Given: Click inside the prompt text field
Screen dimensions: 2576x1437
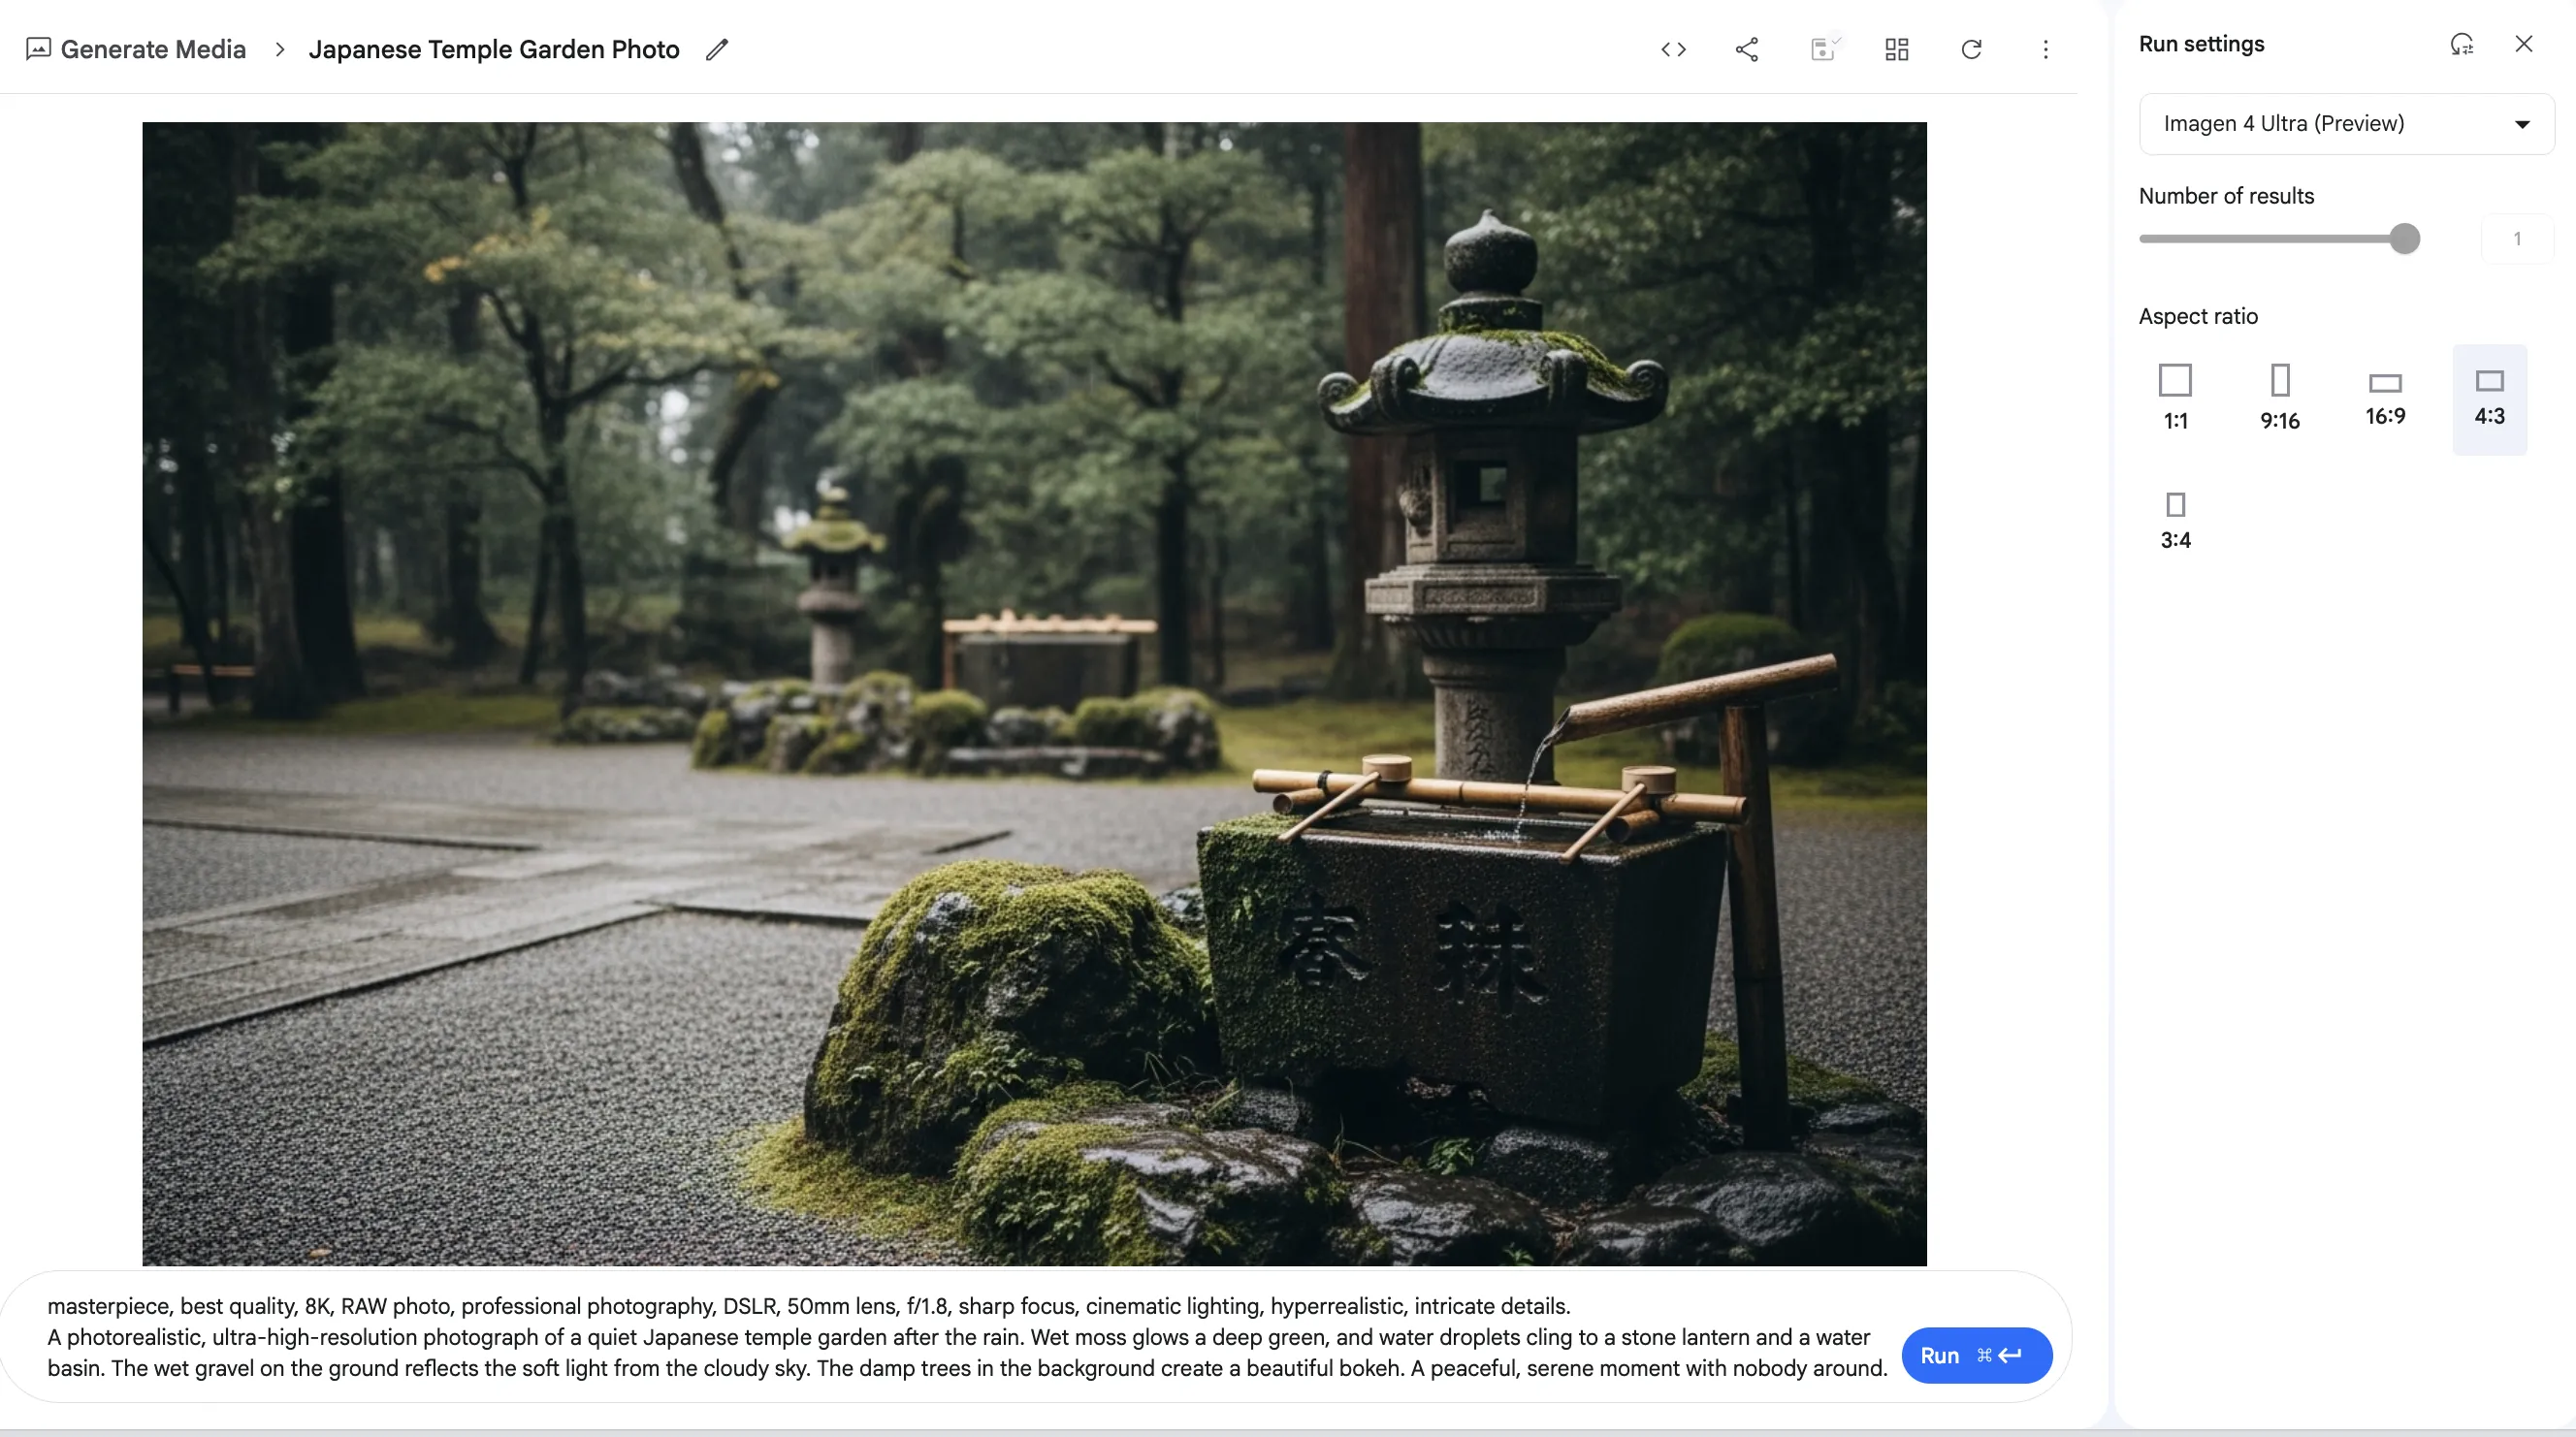Looking at the screenshot, I should pyautogui.click(x=900, y=1337).
